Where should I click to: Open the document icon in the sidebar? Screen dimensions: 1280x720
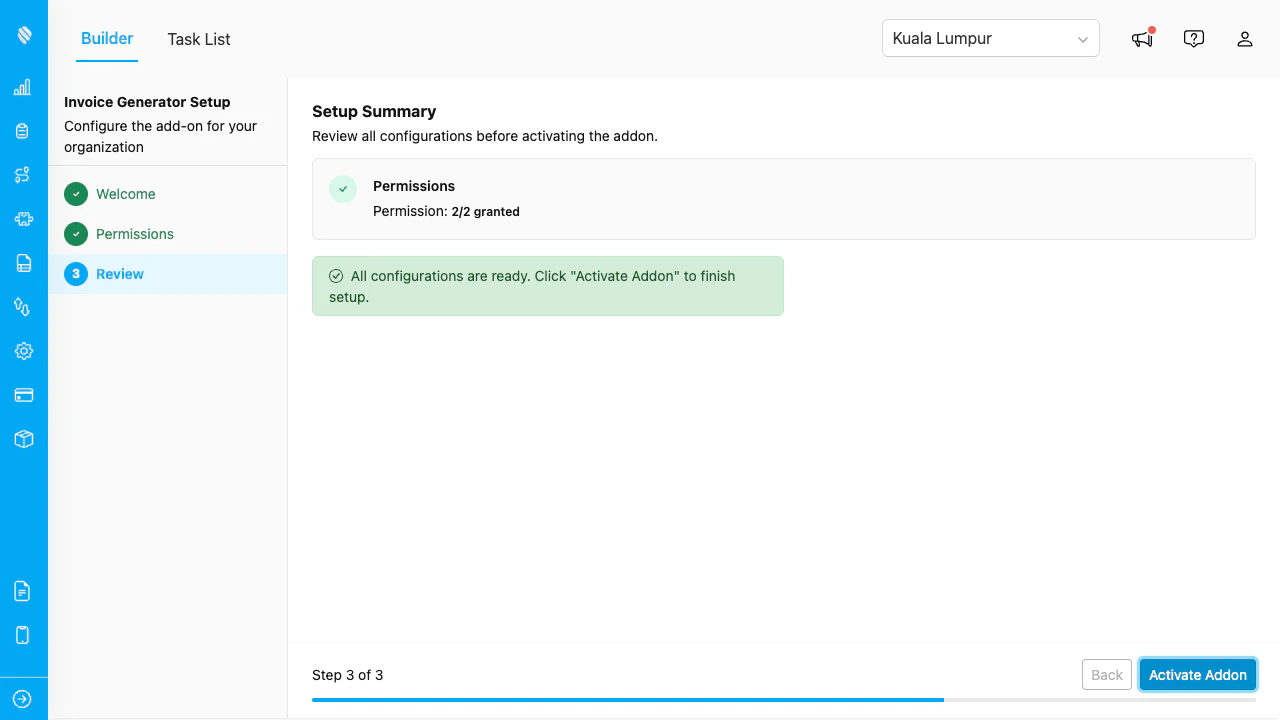22,263
